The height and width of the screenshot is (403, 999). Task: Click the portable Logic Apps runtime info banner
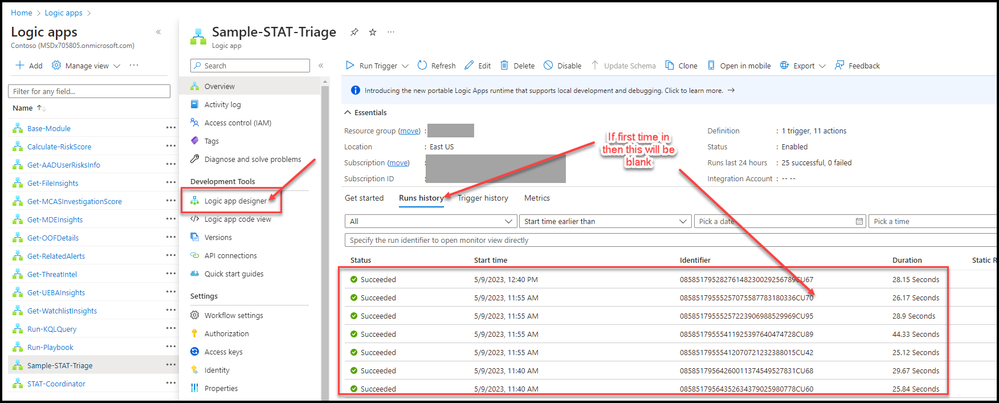(x=671, y=90)
